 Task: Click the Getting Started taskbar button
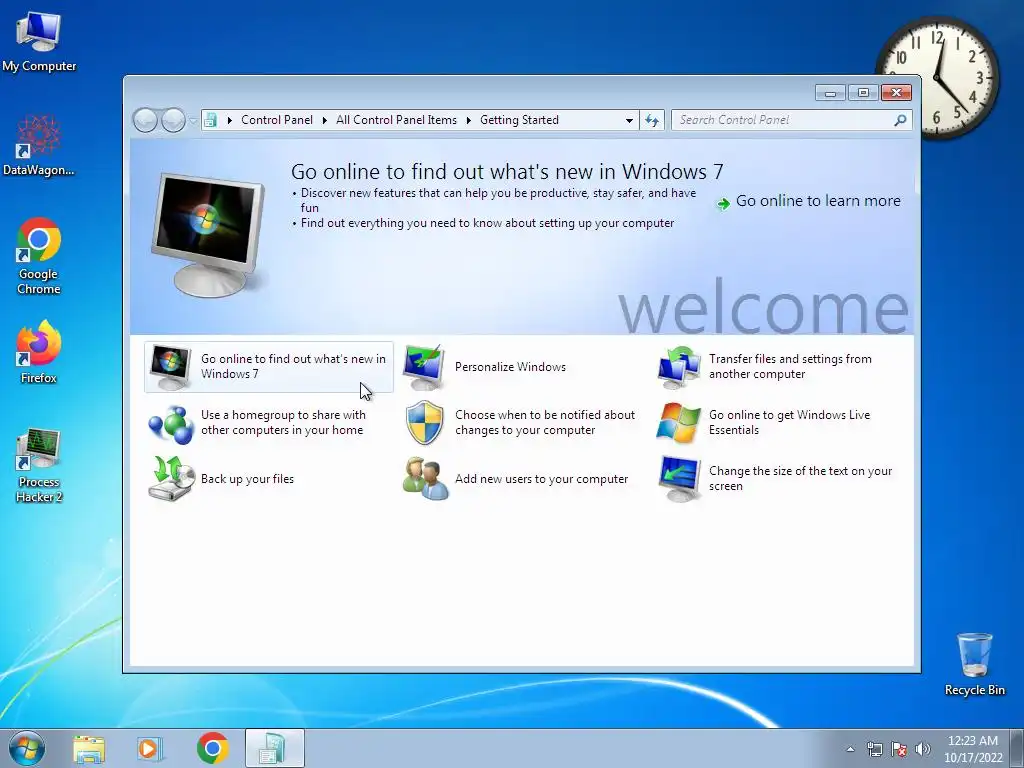pos(274,749)
